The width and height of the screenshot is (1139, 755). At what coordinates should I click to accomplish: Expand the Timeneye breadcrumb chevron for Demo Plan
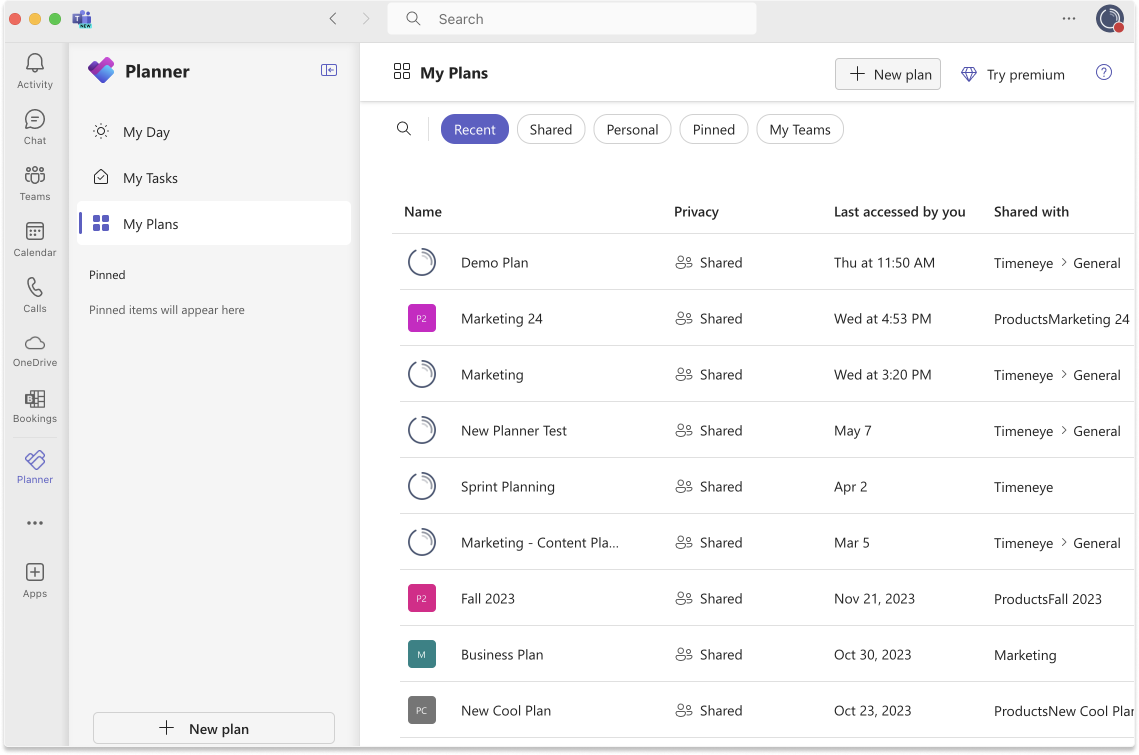pos(1064,262)
